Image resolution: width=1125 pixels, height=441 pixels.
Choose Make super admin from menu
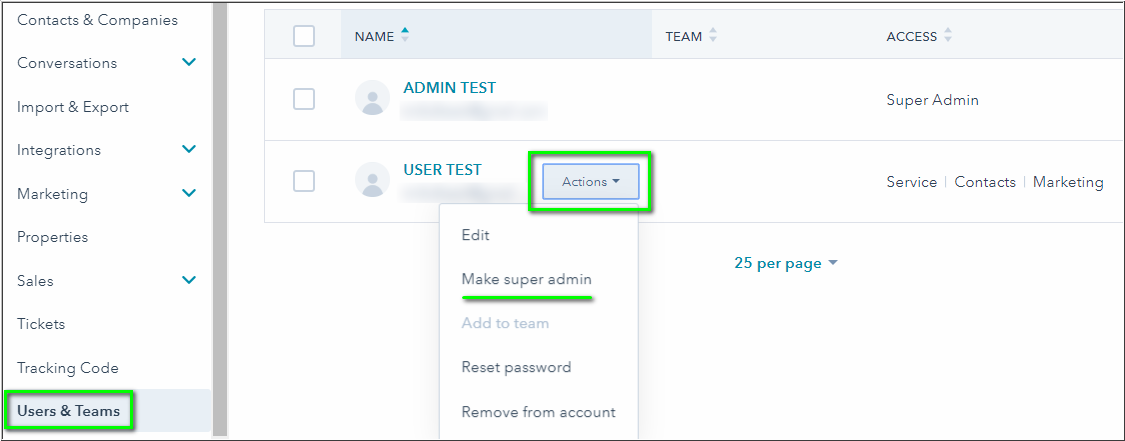(526, 279)
